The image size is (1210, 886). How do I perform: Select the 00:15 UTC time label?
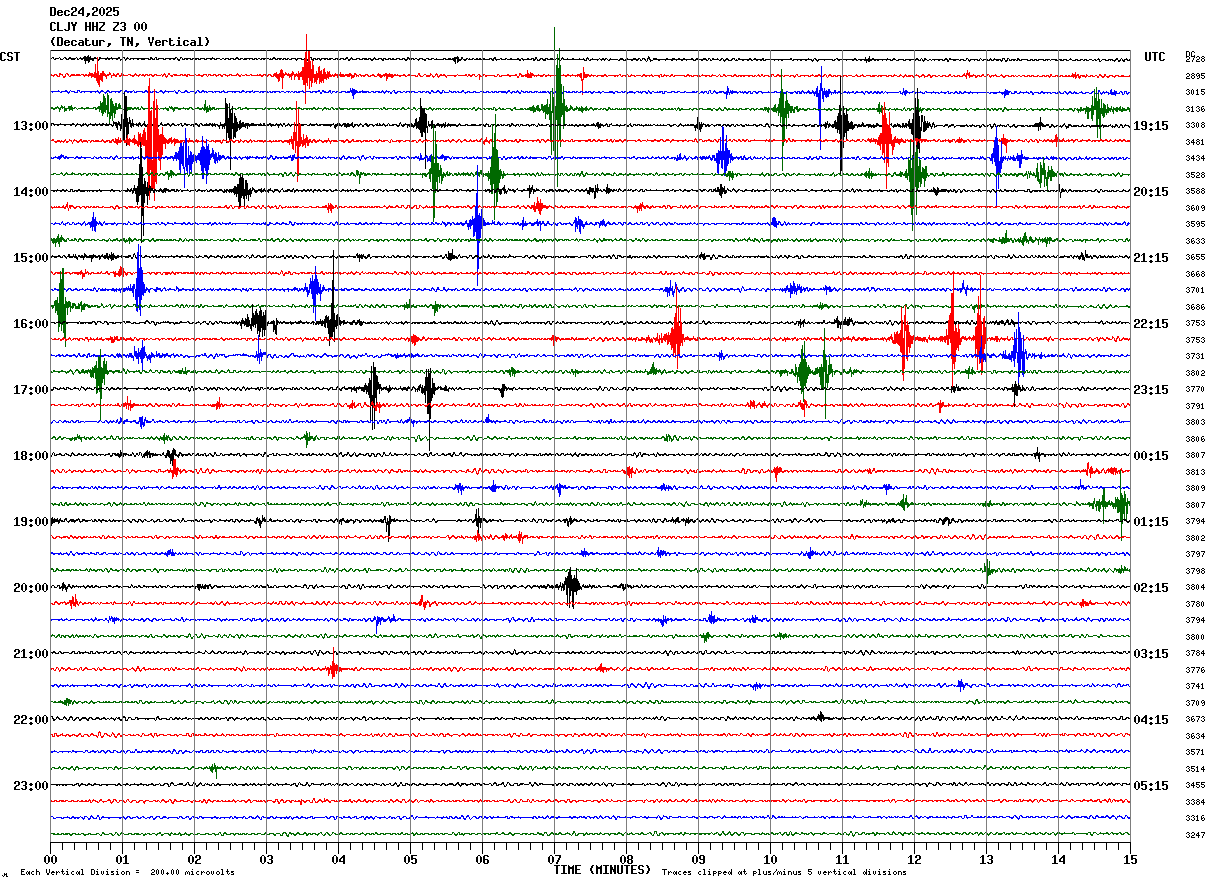1151,456
